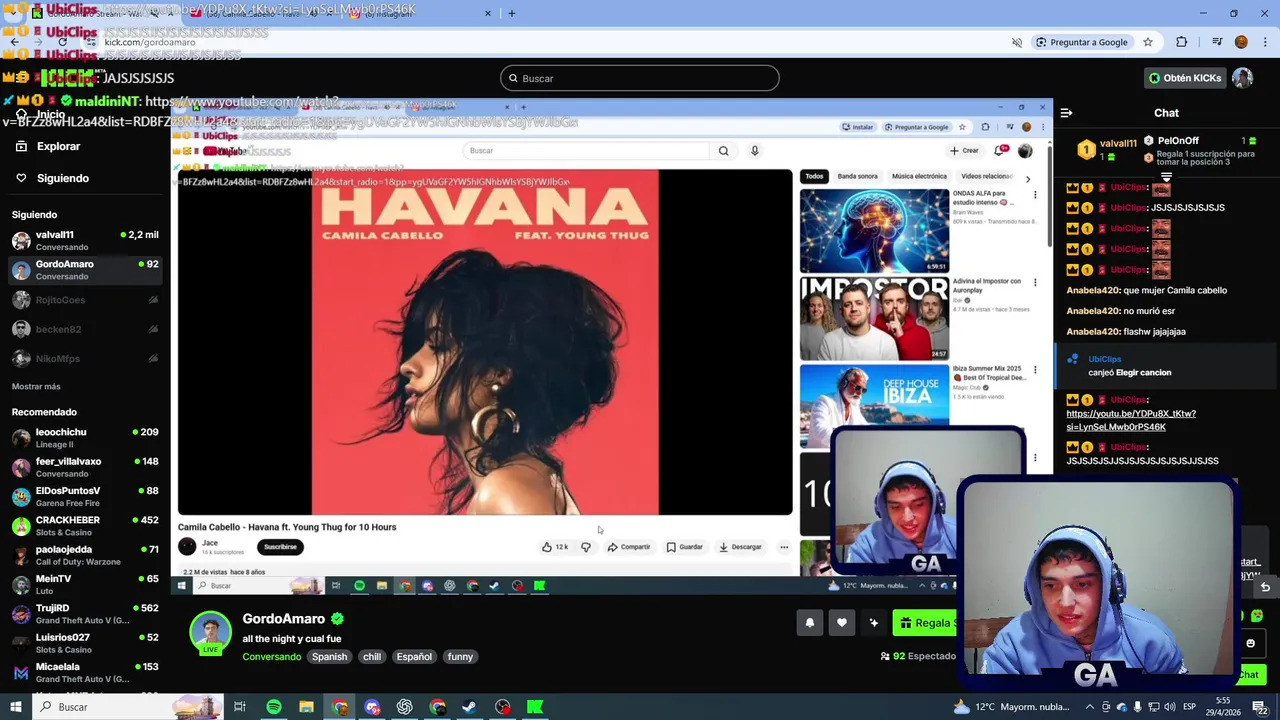1280x720 pixels.
Task: Click Compartir under the YouTube video
Action: (x=629, y=547)
